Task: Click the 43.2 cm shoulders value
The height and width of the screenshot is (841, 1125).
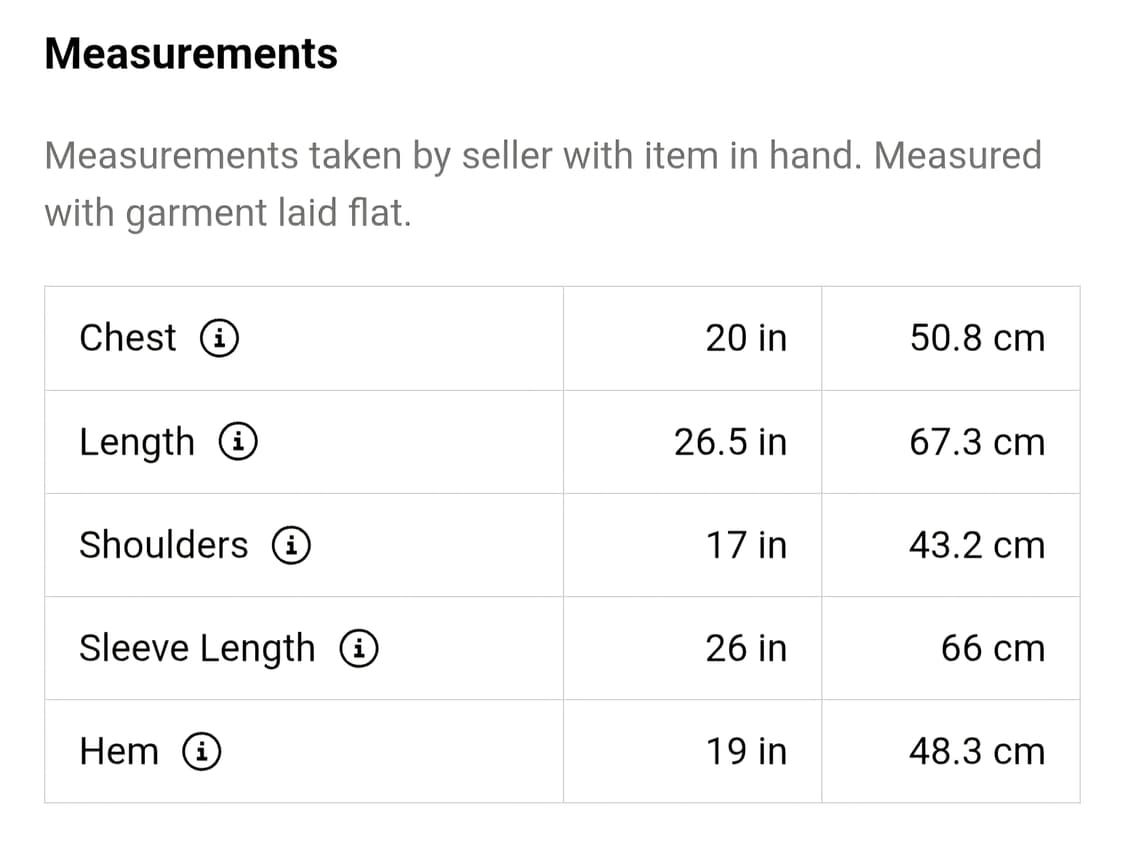Action: point(977,545)
